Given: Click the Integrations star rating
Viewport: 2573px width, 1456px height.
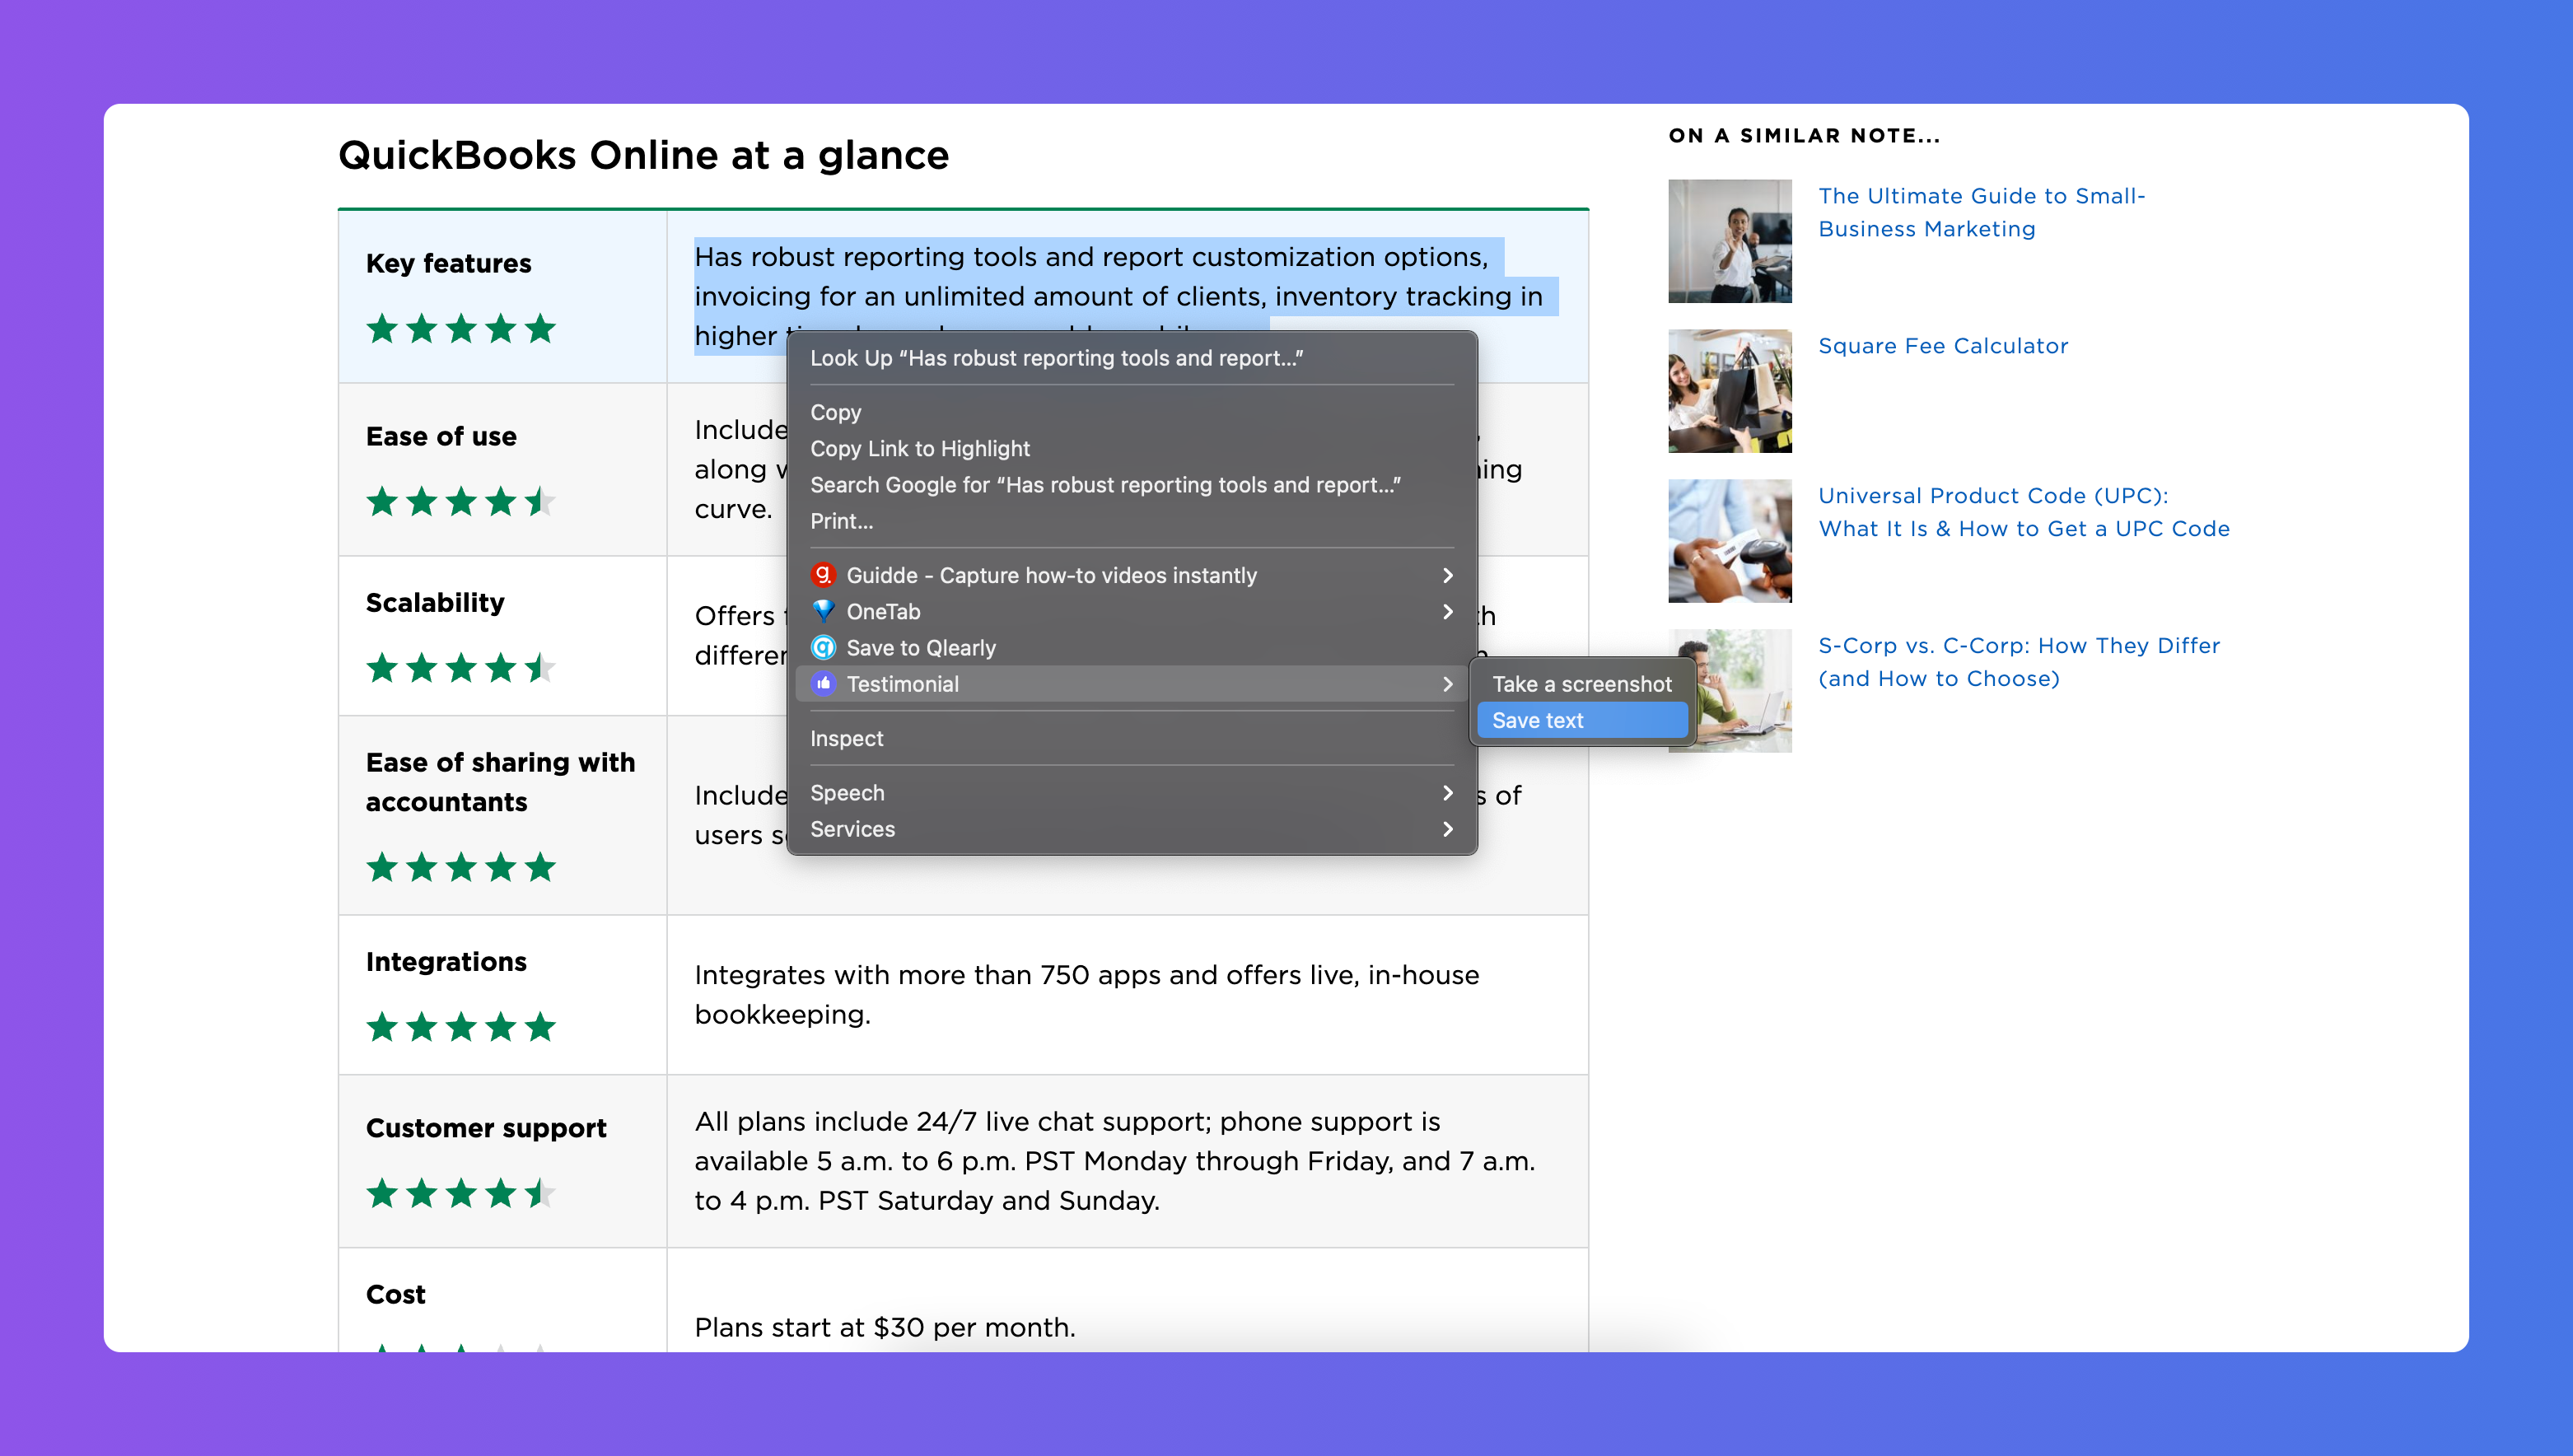Looking at the screenshot, I should (x=461, y=1026).
